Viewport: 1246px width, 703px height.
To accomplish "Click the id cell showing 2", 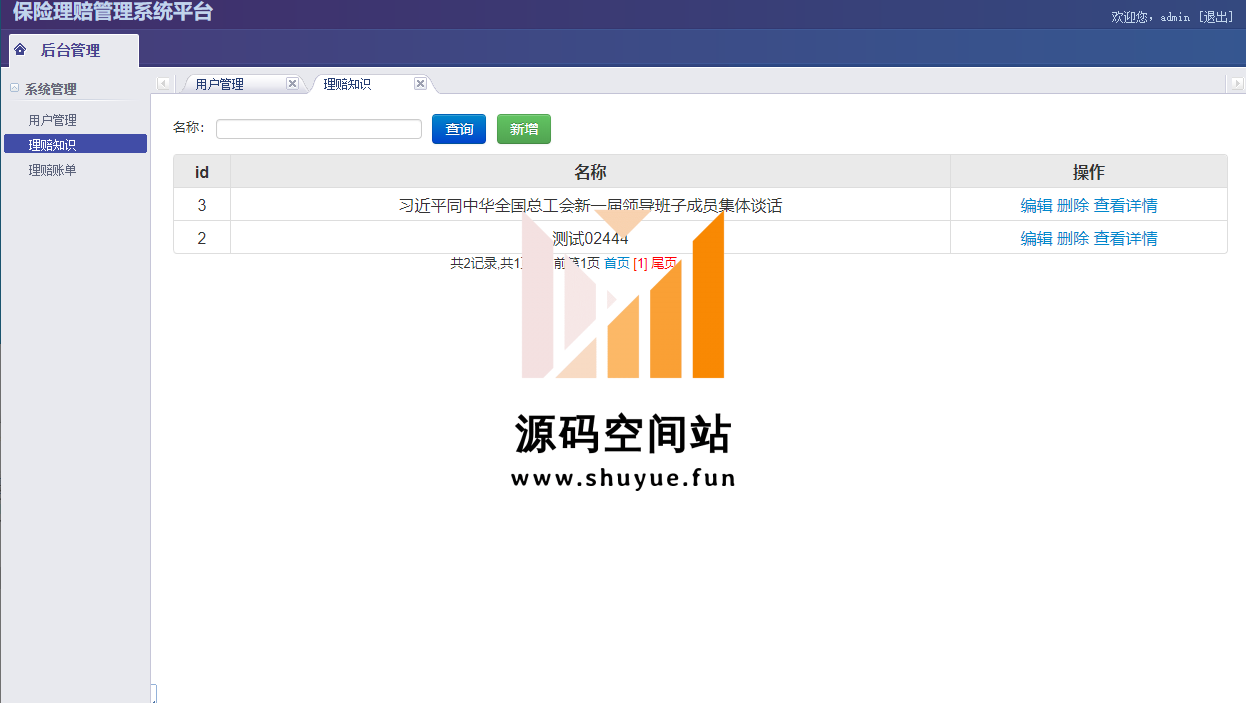I will [x=202, y=238].
